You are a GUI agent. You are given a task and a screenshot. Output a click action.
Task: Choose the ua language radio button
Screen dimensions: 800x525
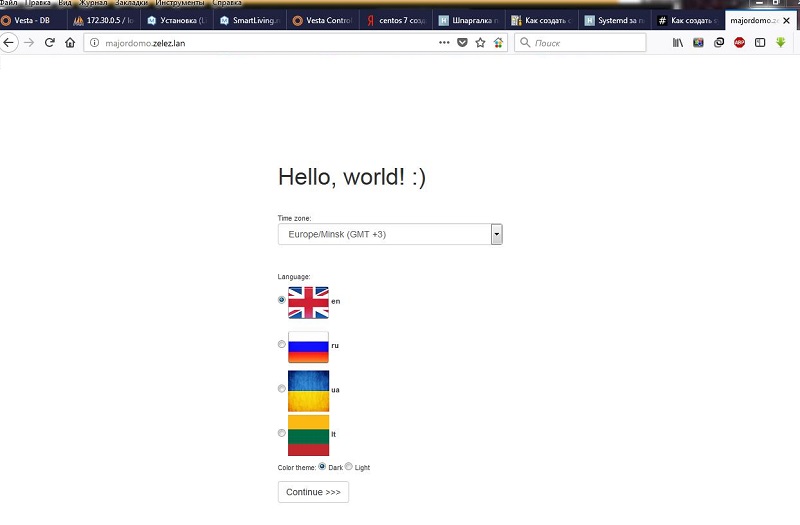click(x=282, y=389)
